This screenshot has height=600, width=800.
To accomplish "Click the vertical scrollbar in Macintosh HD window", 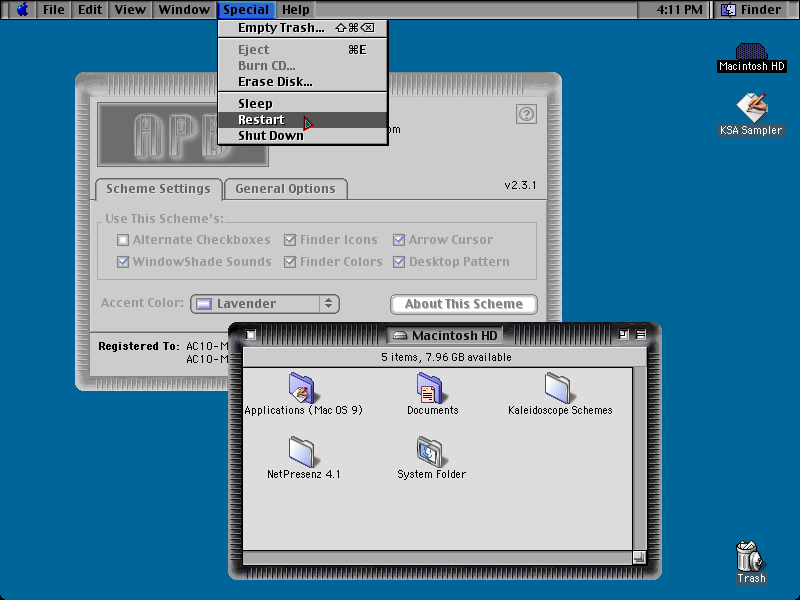I will 639,459.
